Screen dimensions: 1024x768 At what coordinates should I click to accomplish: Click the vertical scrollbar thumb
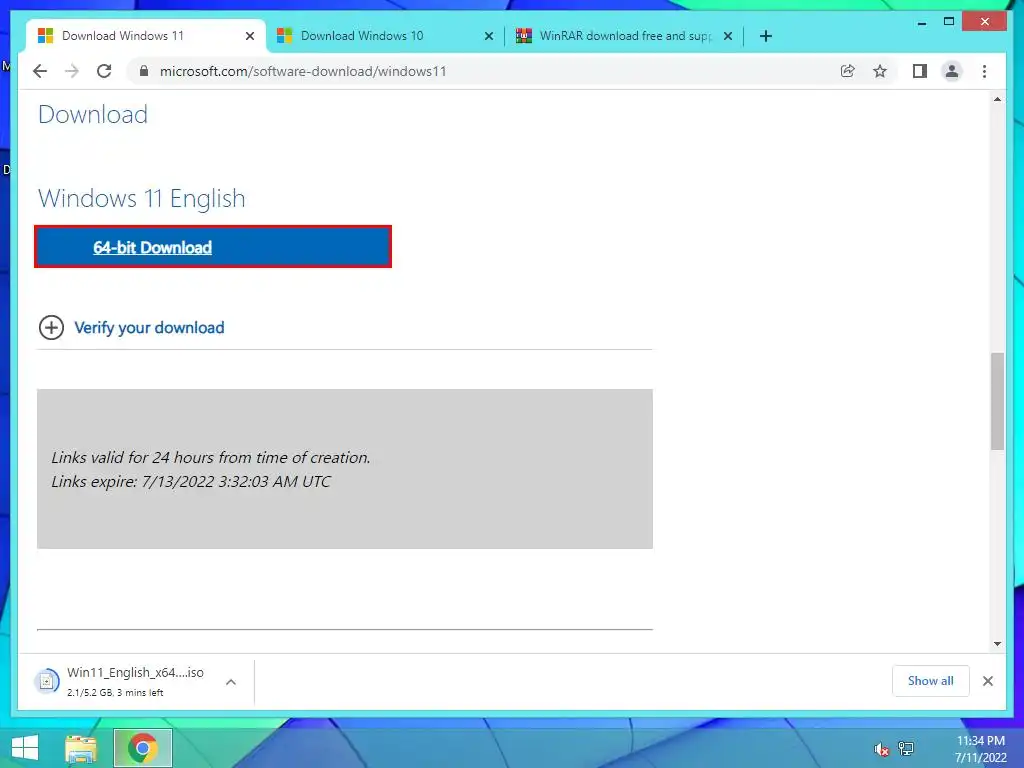997,401
